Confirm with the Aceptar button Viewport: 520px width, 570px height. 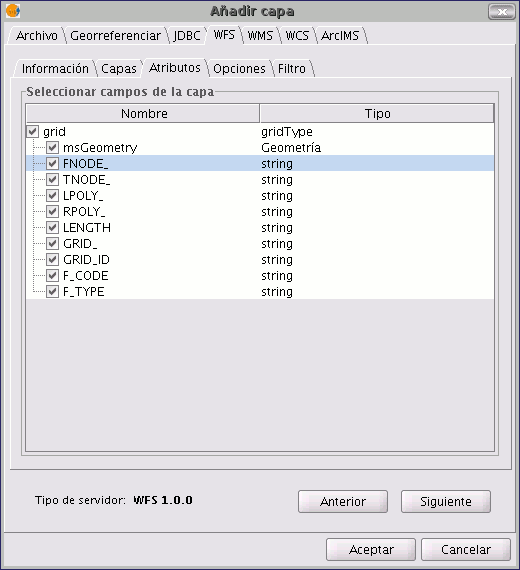pos(371,549)
